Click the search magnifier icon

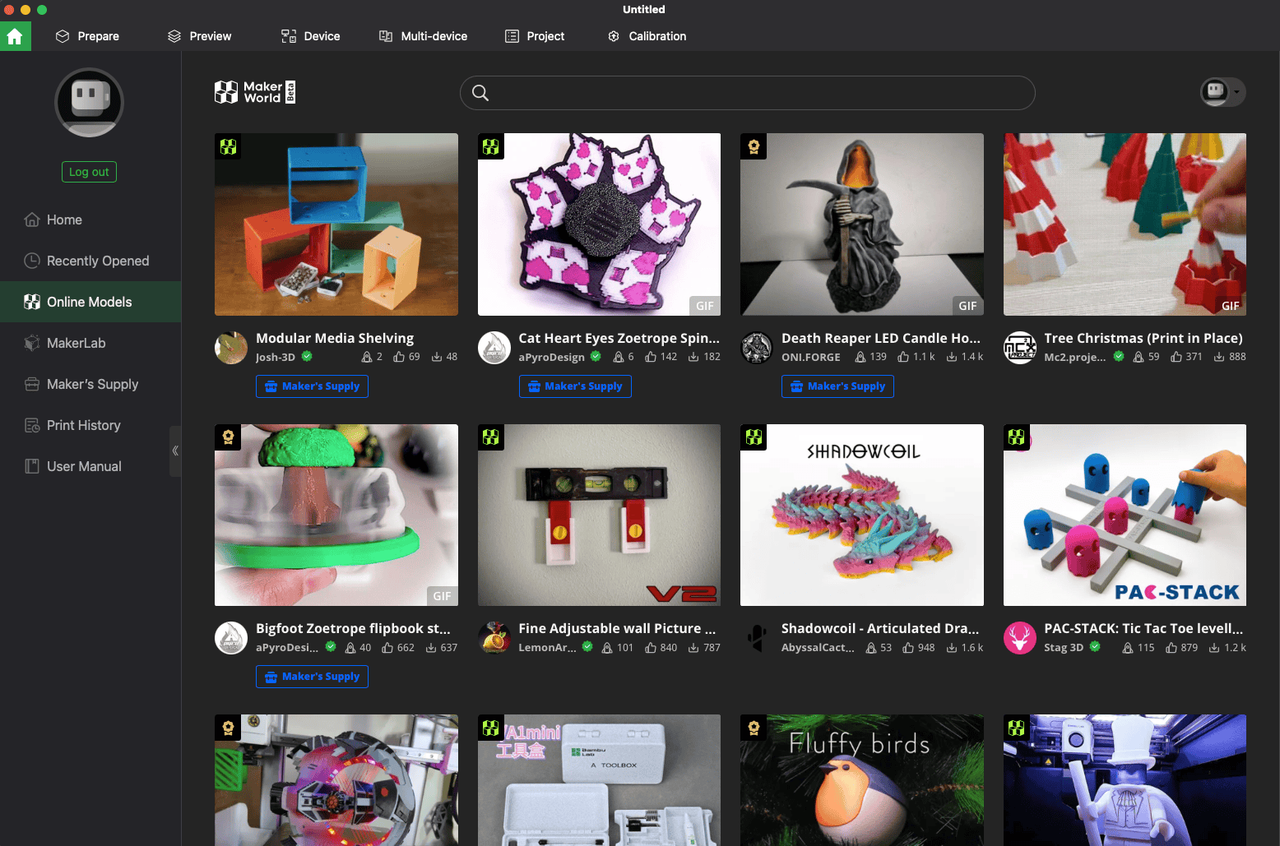coord(480,93)
